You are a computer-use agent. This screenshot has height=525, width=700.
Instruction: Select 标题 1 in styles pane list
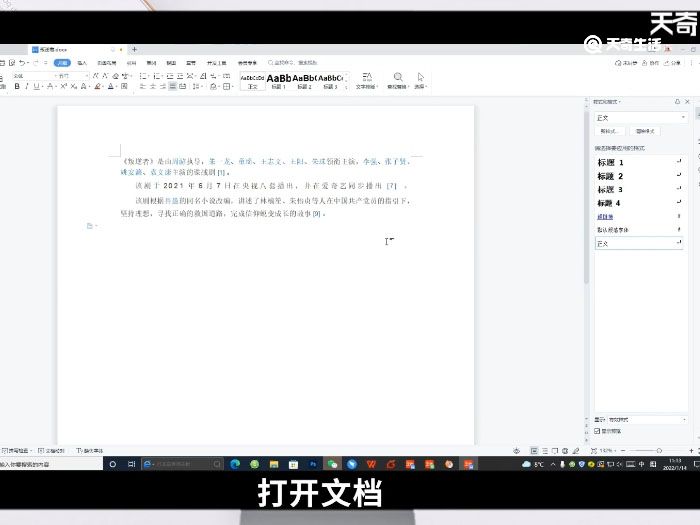[639, 162]
